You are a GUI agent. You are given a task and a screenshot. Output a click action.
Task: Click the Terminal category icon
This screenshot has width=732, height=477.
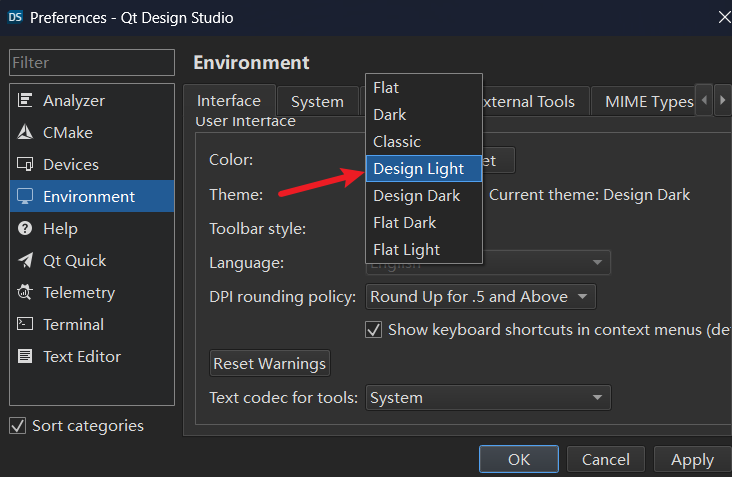26,325
